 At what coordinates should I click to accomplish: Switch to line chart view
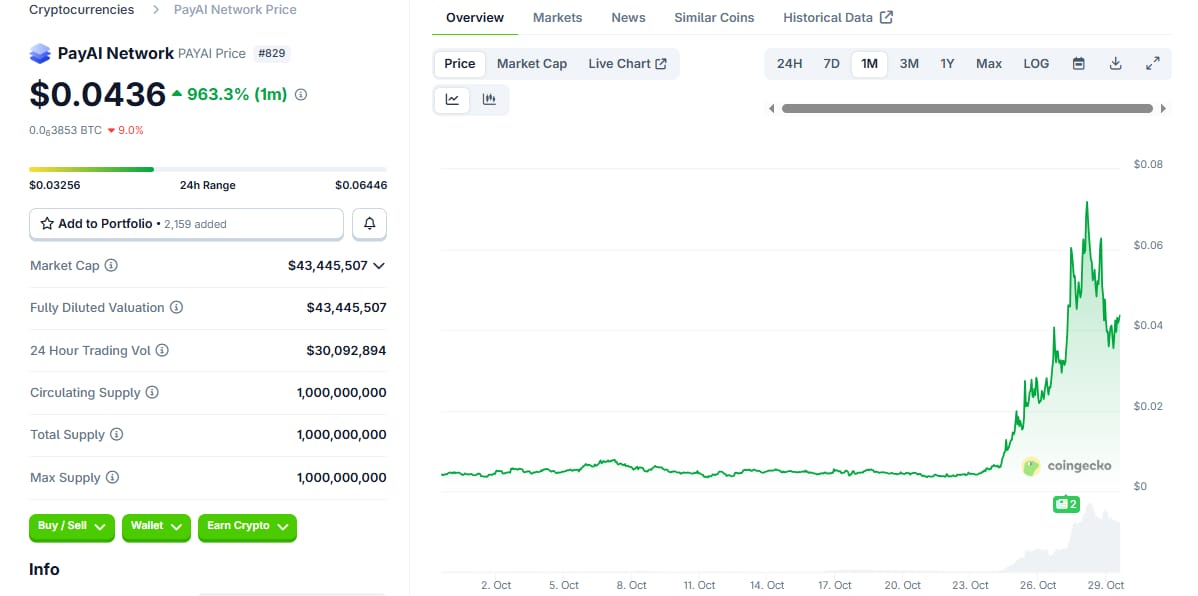click(452, 99)
